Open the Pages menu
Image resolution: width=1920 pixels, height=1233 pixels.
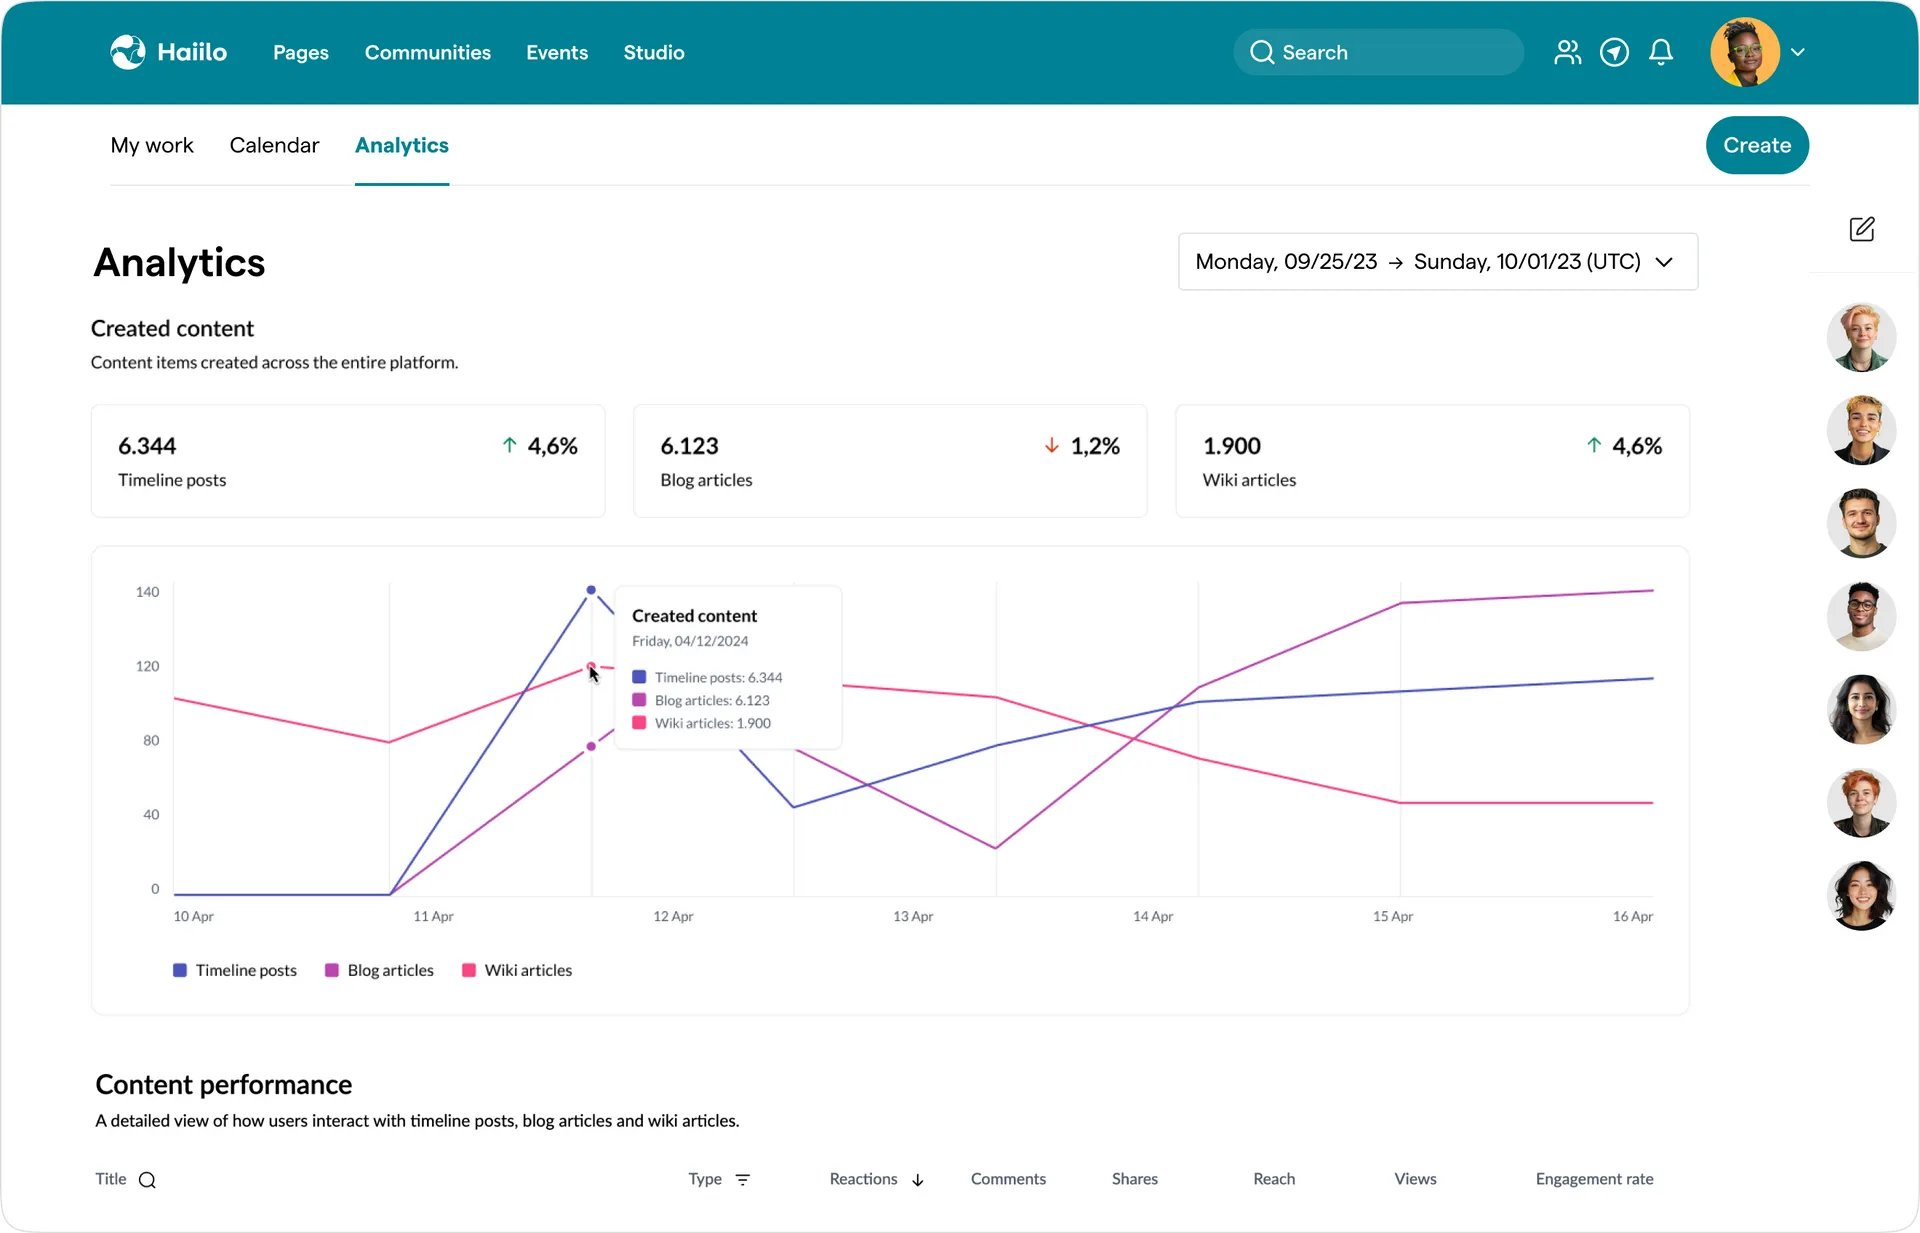point(301,52)
